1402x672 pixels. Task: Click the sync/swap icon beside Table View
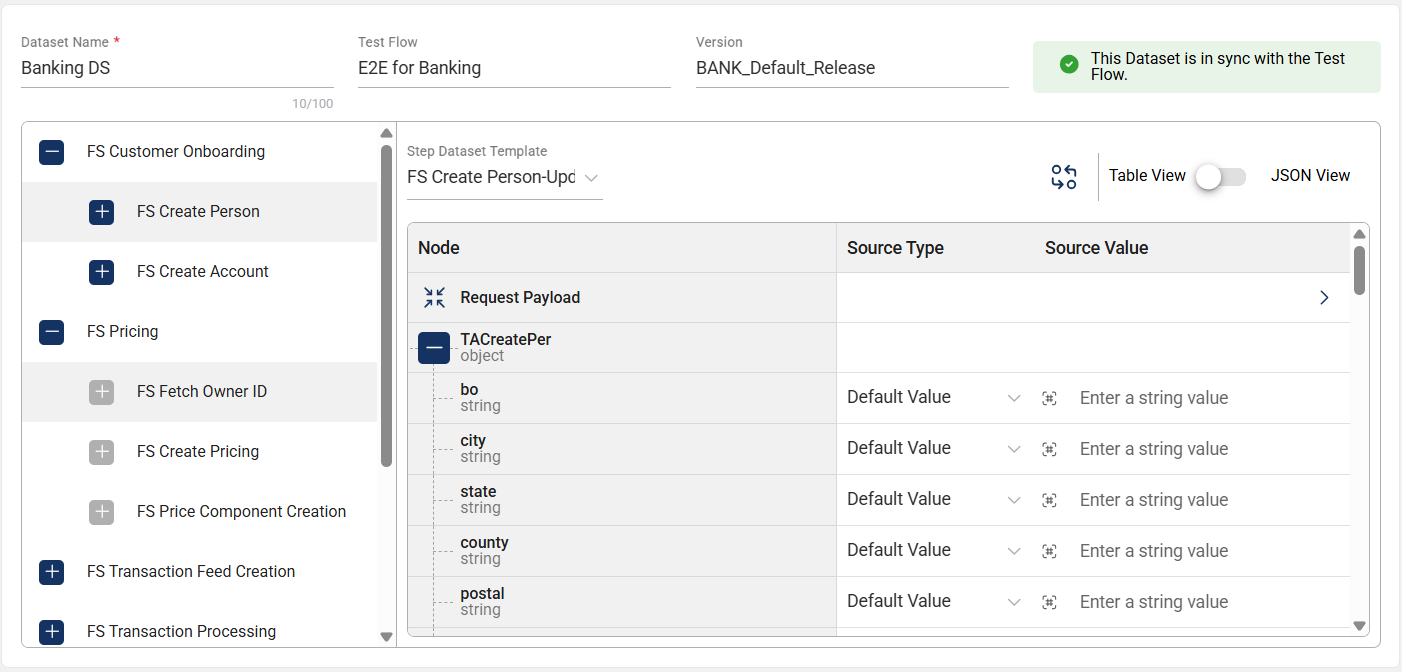(x=1063, y=177)
